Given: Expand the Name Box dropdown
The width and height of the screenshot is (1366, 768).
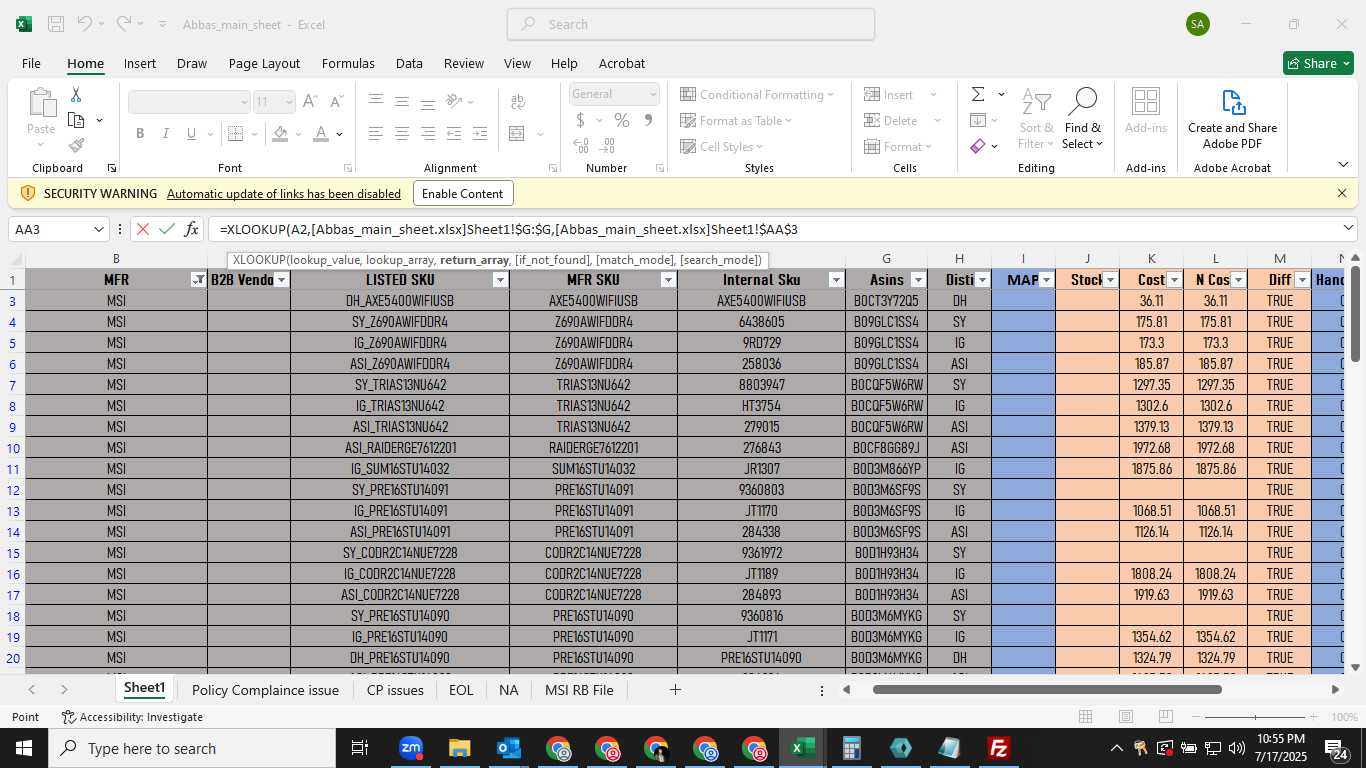Looking at the screenshot, I should point(98,229).
